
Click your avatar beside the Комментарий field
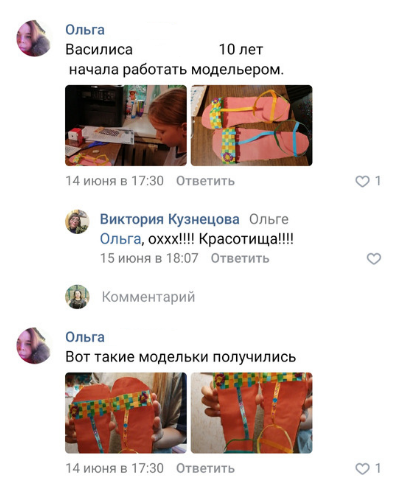[77, 297]
